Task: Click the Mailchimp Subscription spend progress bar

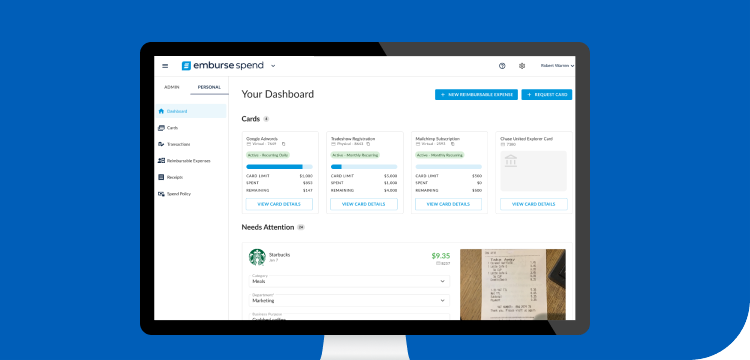Action: click(449, 167)
